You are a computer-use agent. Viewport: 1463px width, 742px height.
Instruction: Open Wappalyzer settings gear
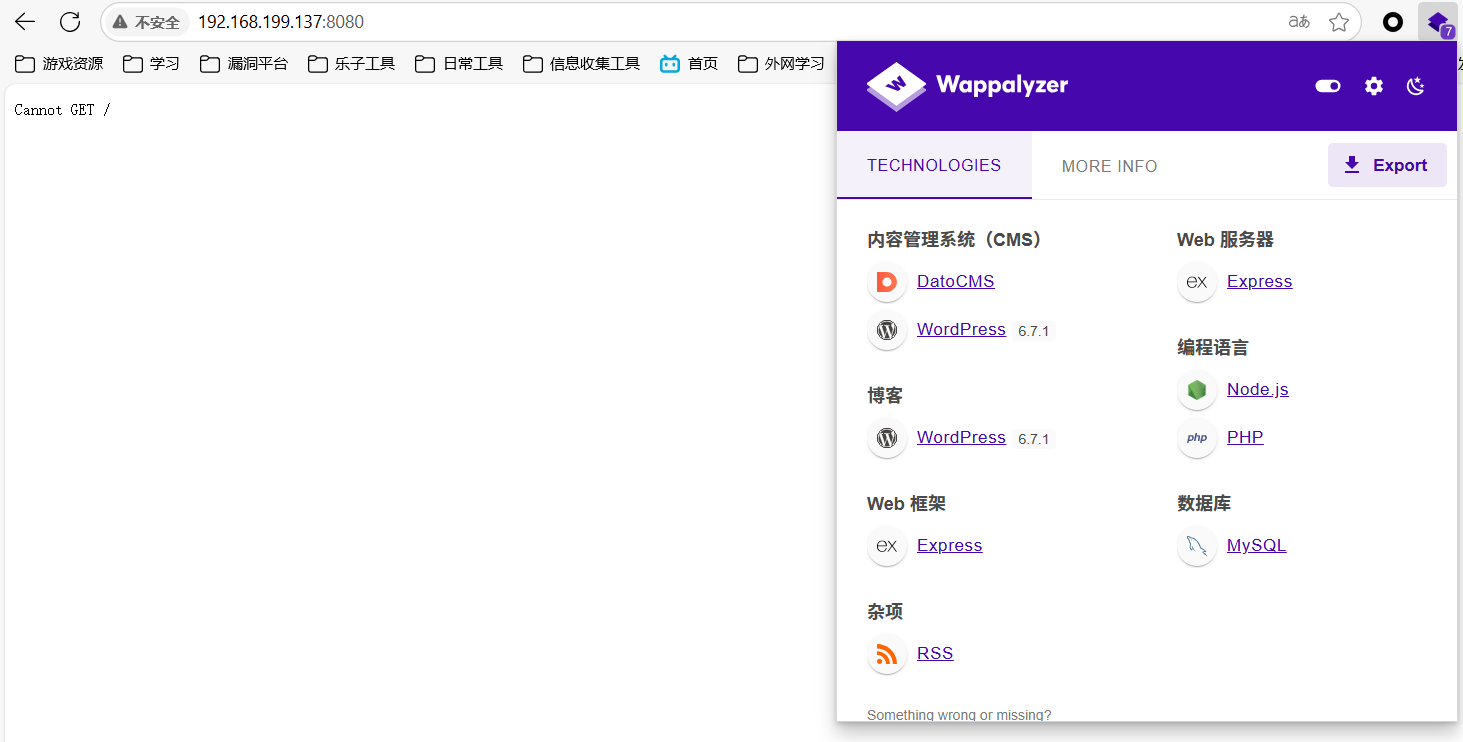click(x=1374, y=86)
